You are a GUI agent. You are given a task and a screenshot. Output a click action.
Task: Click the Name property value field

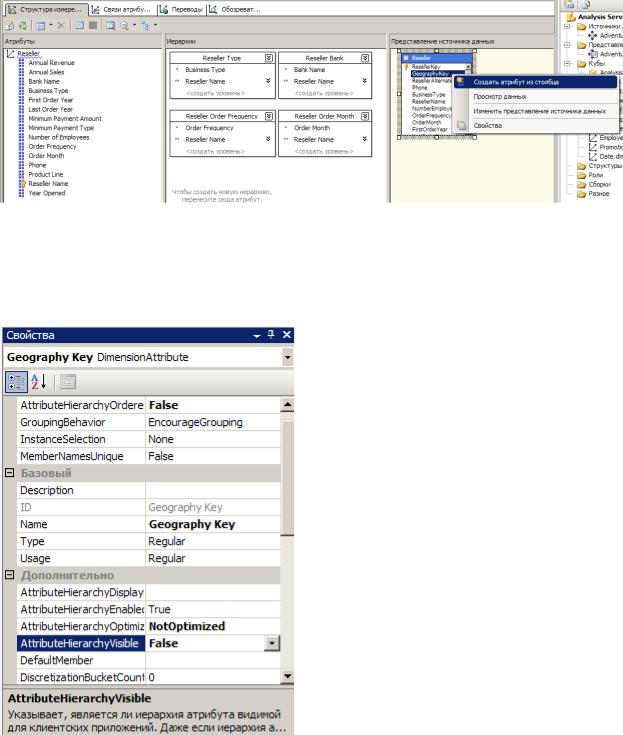pyautogui.click(x=213, y=524)
